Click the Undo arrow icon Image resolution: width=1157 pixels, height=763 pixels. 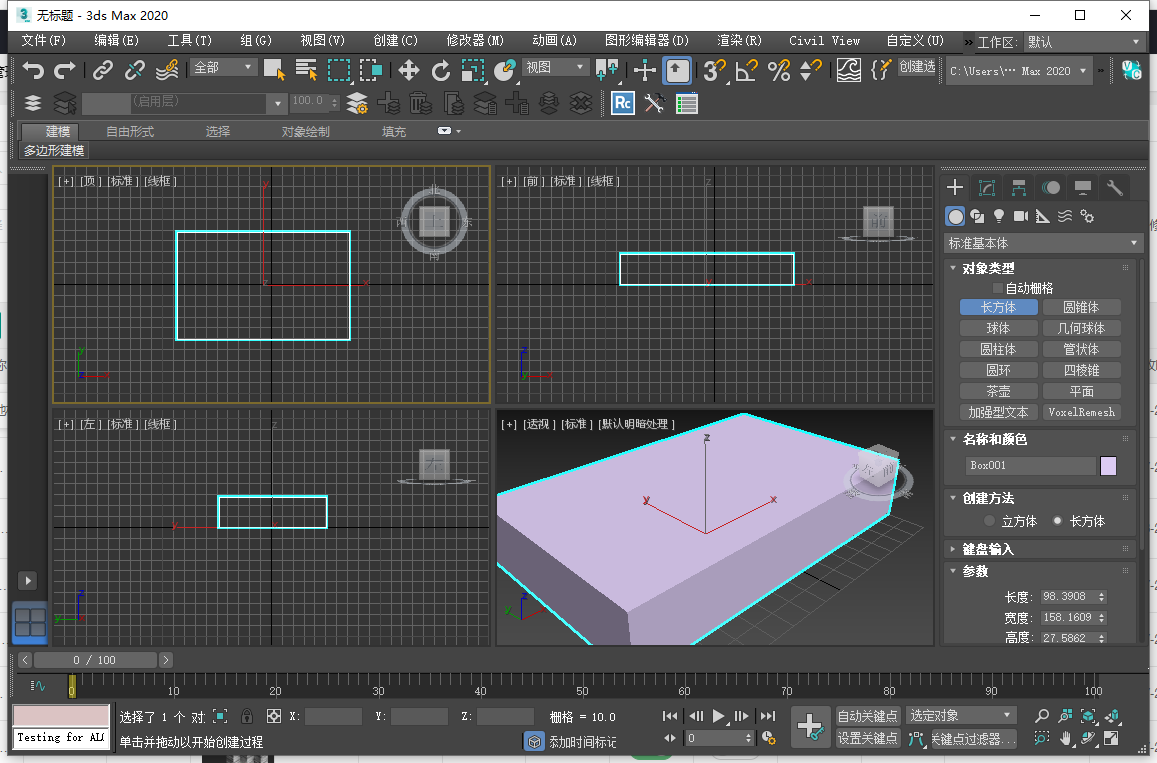coord(33,70)
